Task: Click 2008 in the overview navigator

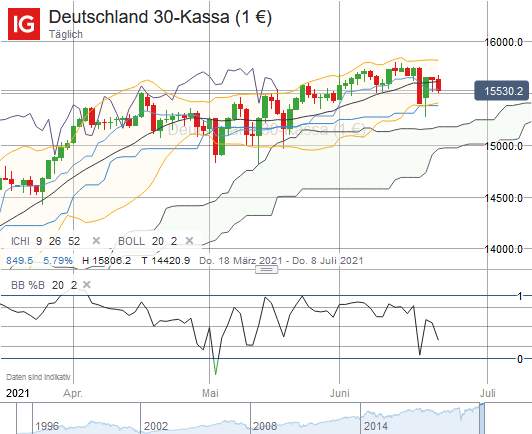Action: [x=265, y=426]
